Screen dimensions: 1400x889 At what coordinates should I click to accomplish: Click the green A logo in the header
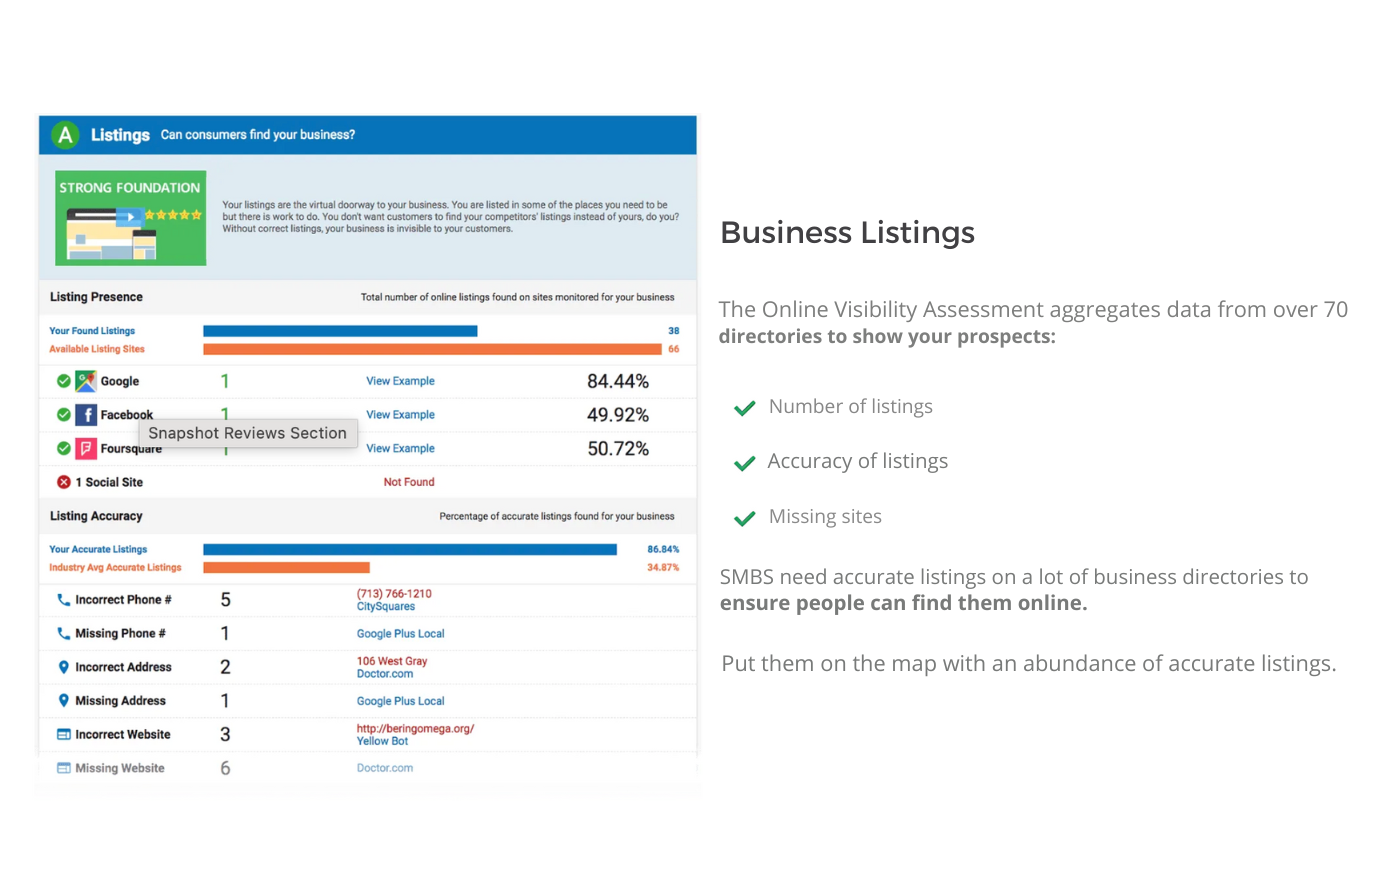pos(63,135)
